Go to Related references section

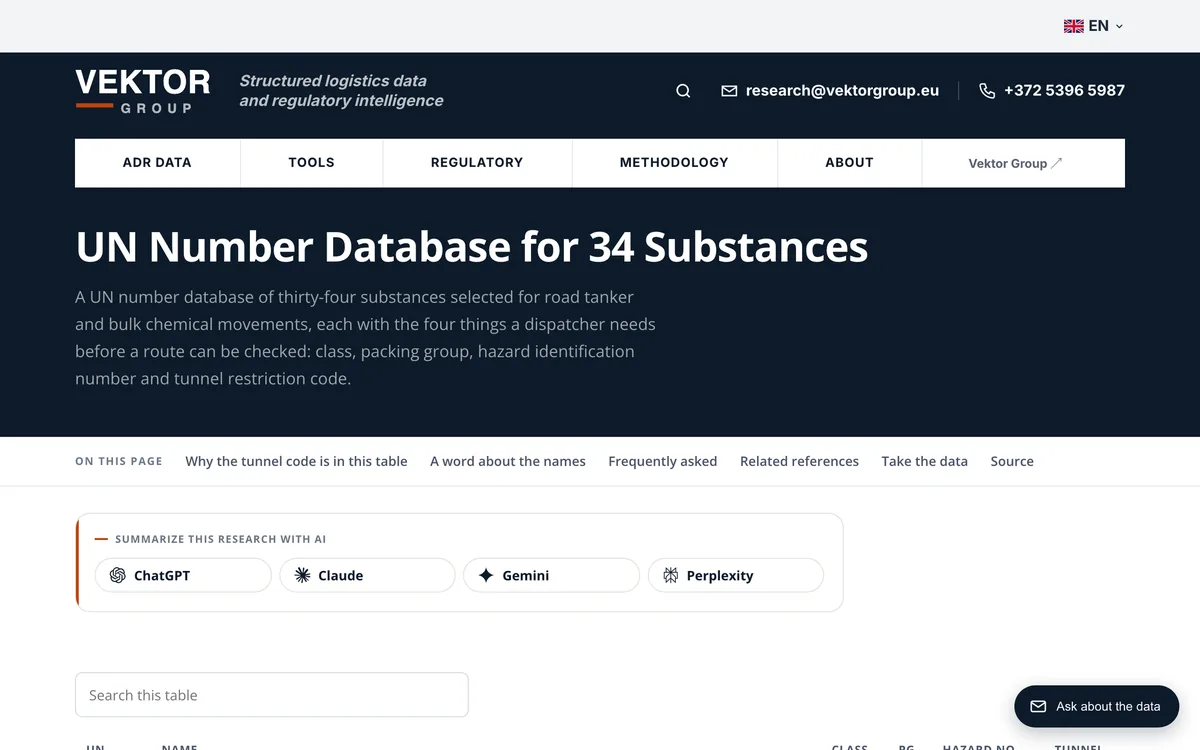799,461
